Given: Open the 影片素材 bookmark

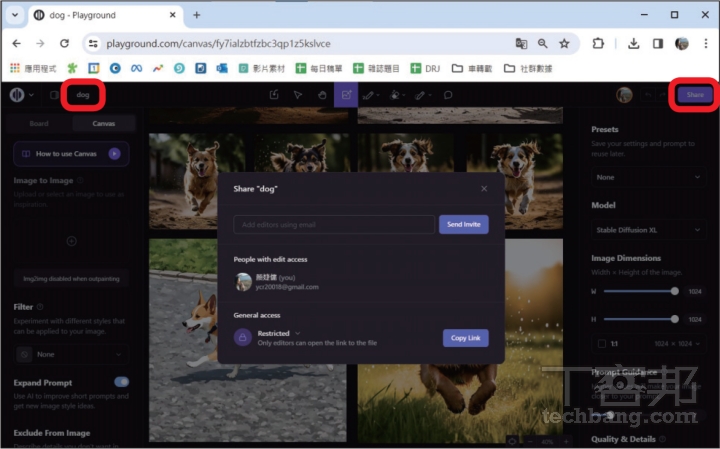Looking at the screenshot, I should pos(262,68).
